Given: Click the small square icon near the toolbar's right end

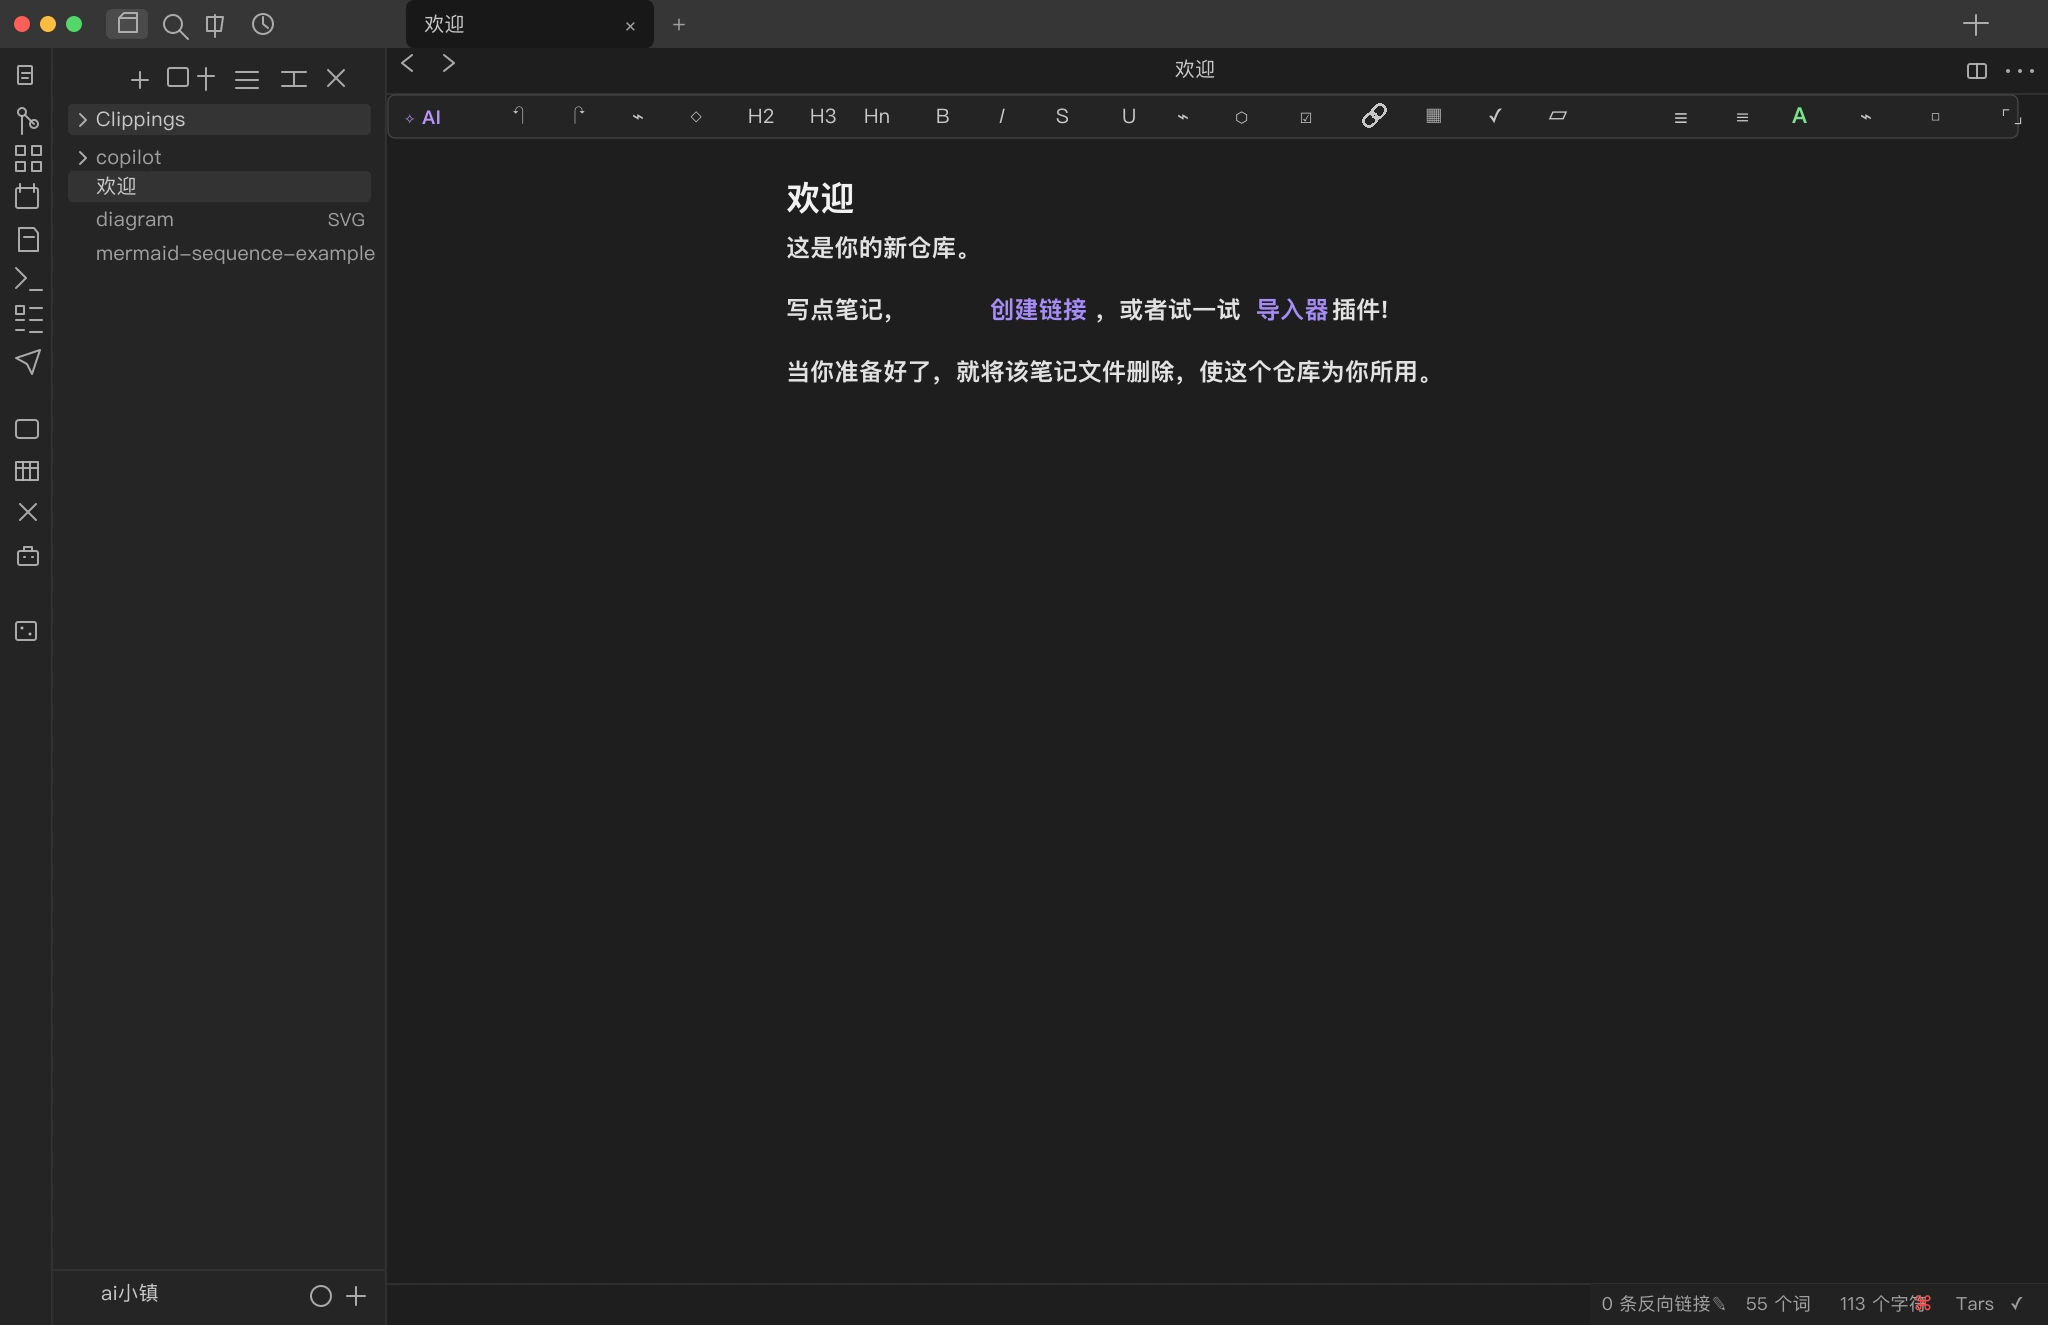Looking at the screenshot, I should (x=1935, y=117).
